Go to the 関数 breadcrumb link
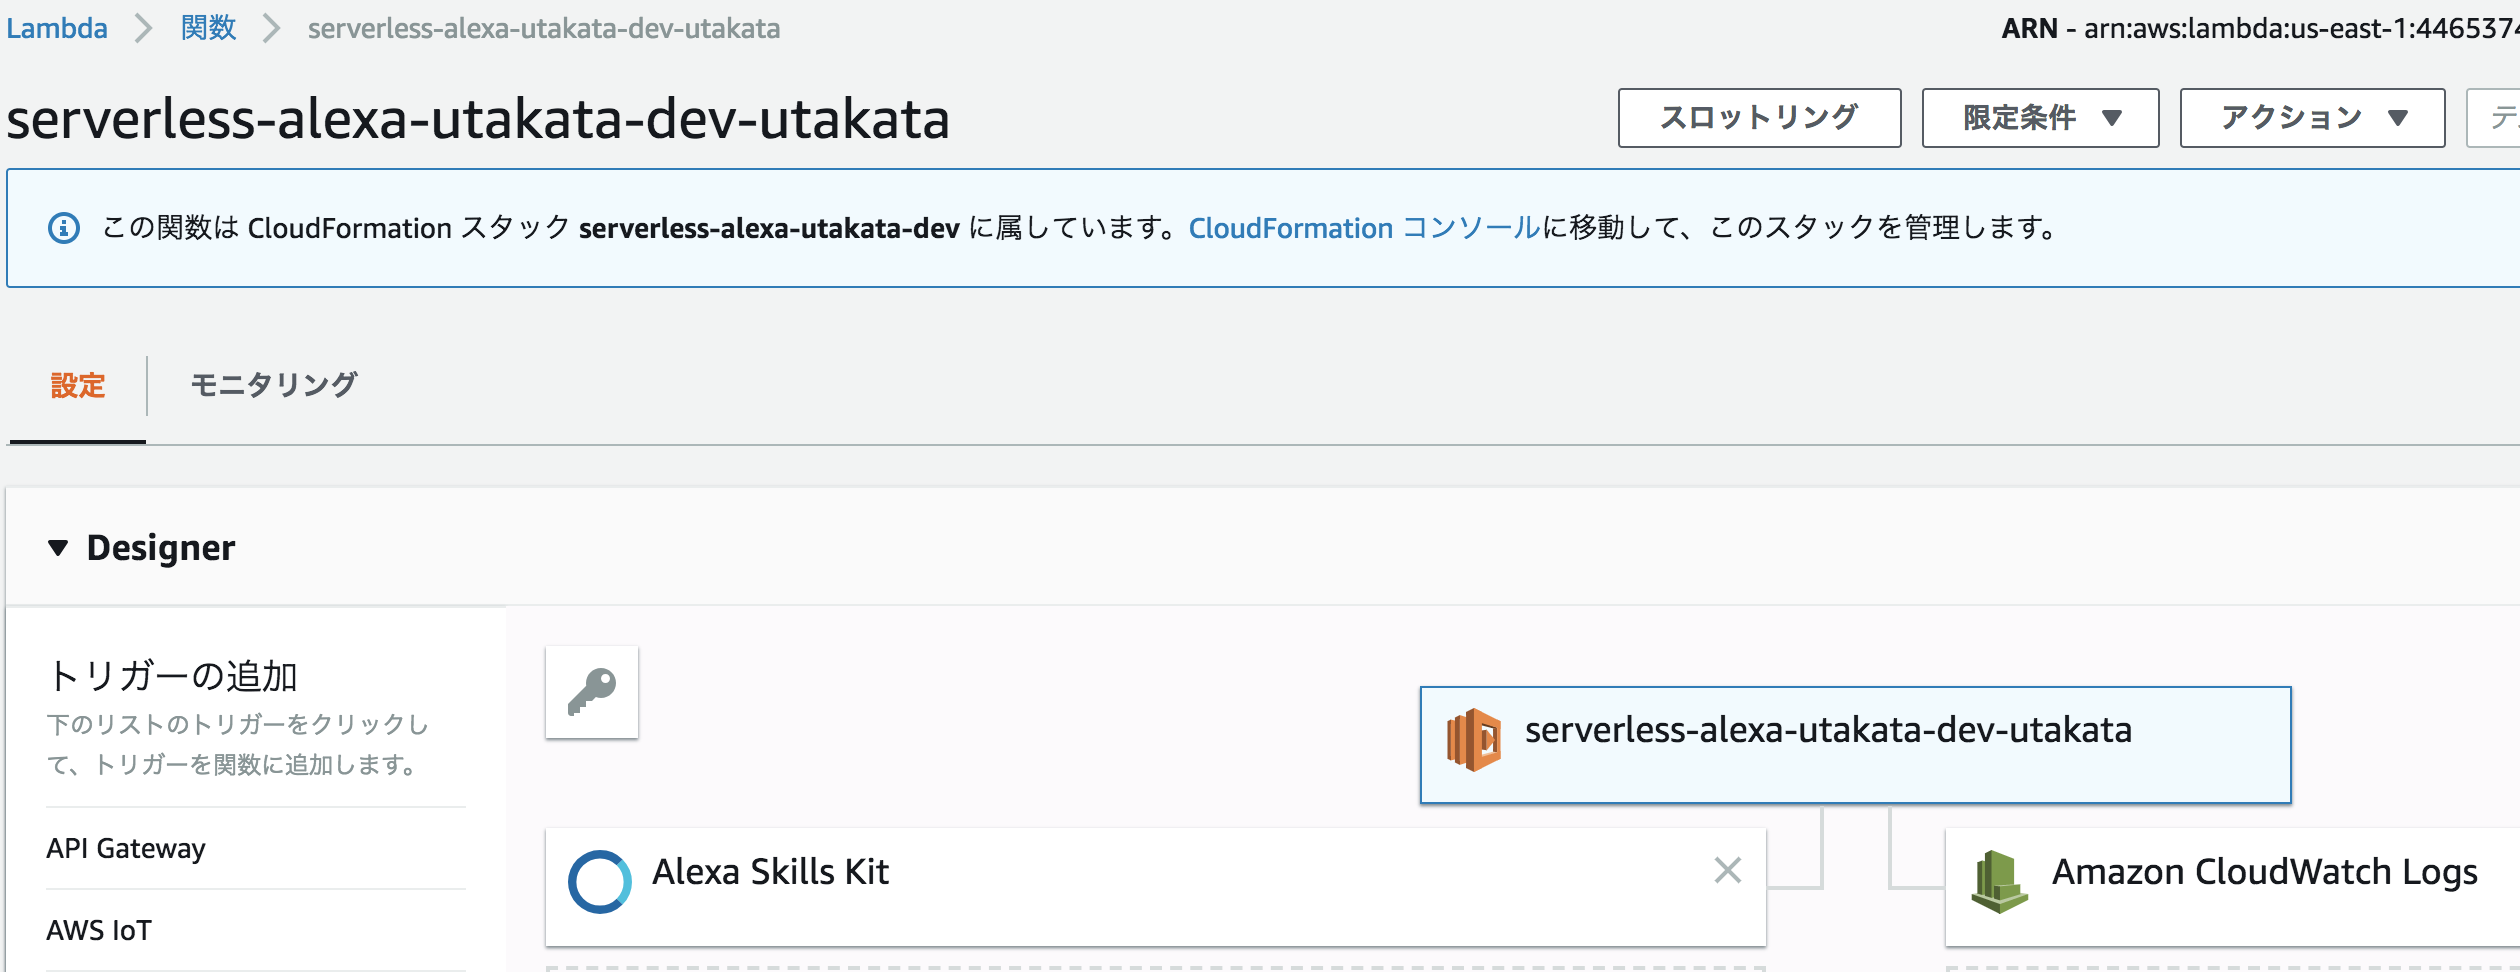The height and width of the screenshot is (972, 2520). 208,28
